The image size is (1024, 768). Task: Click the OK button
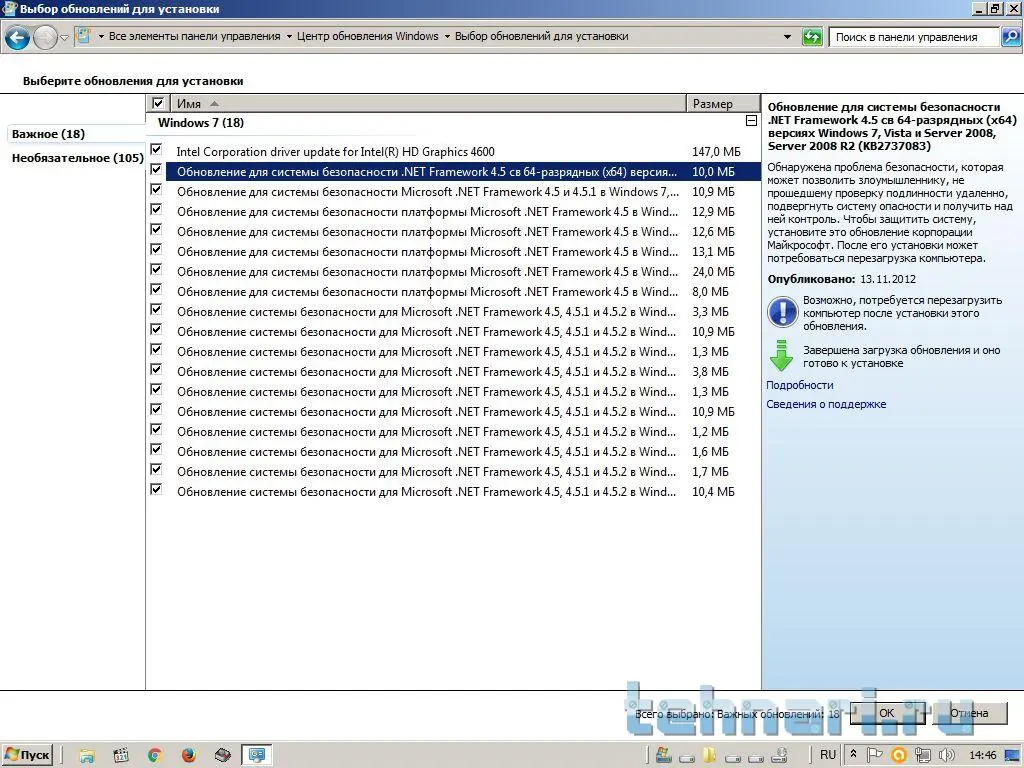coord(887,713)
